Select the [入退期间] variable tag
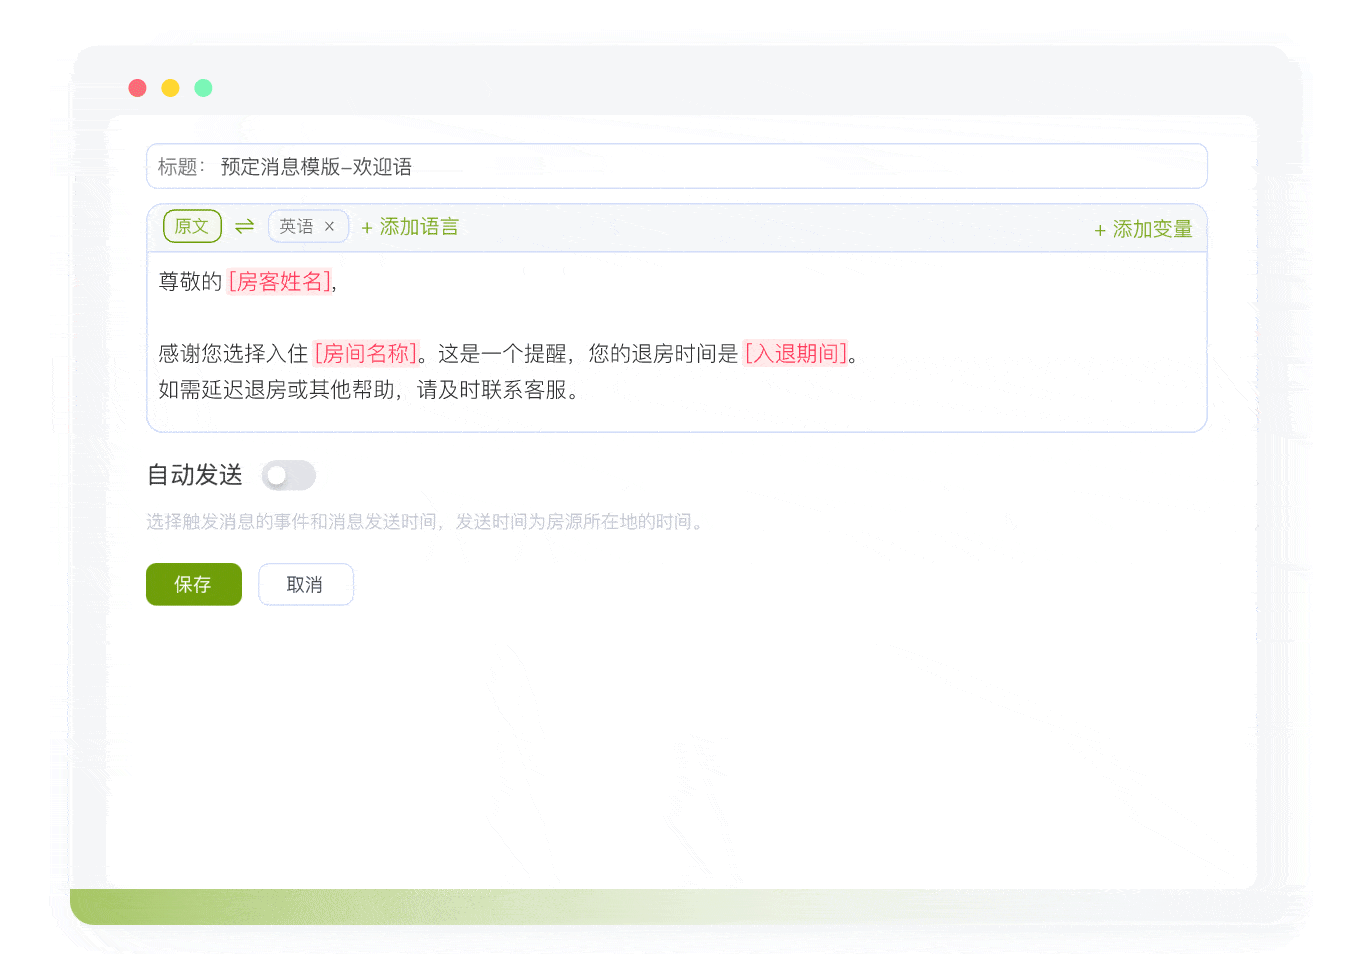1360x980 pixels. pos(796,354)
